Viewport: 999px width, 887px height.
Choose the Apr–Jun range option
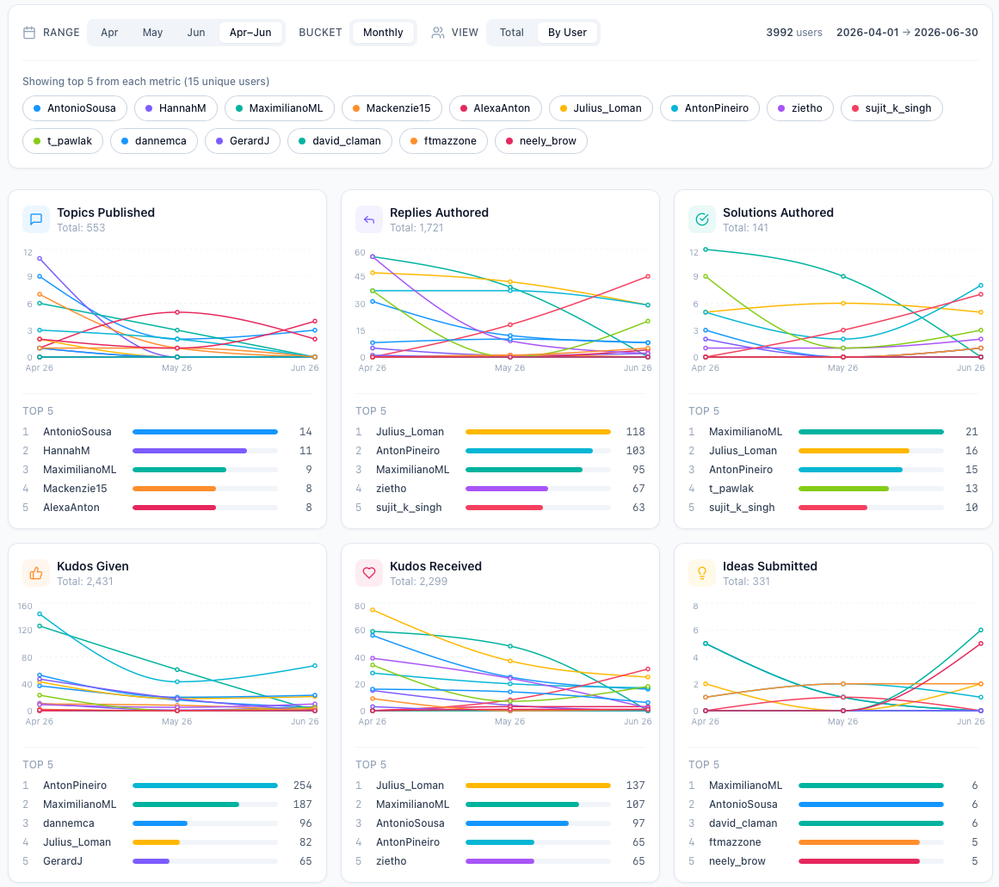250,32
